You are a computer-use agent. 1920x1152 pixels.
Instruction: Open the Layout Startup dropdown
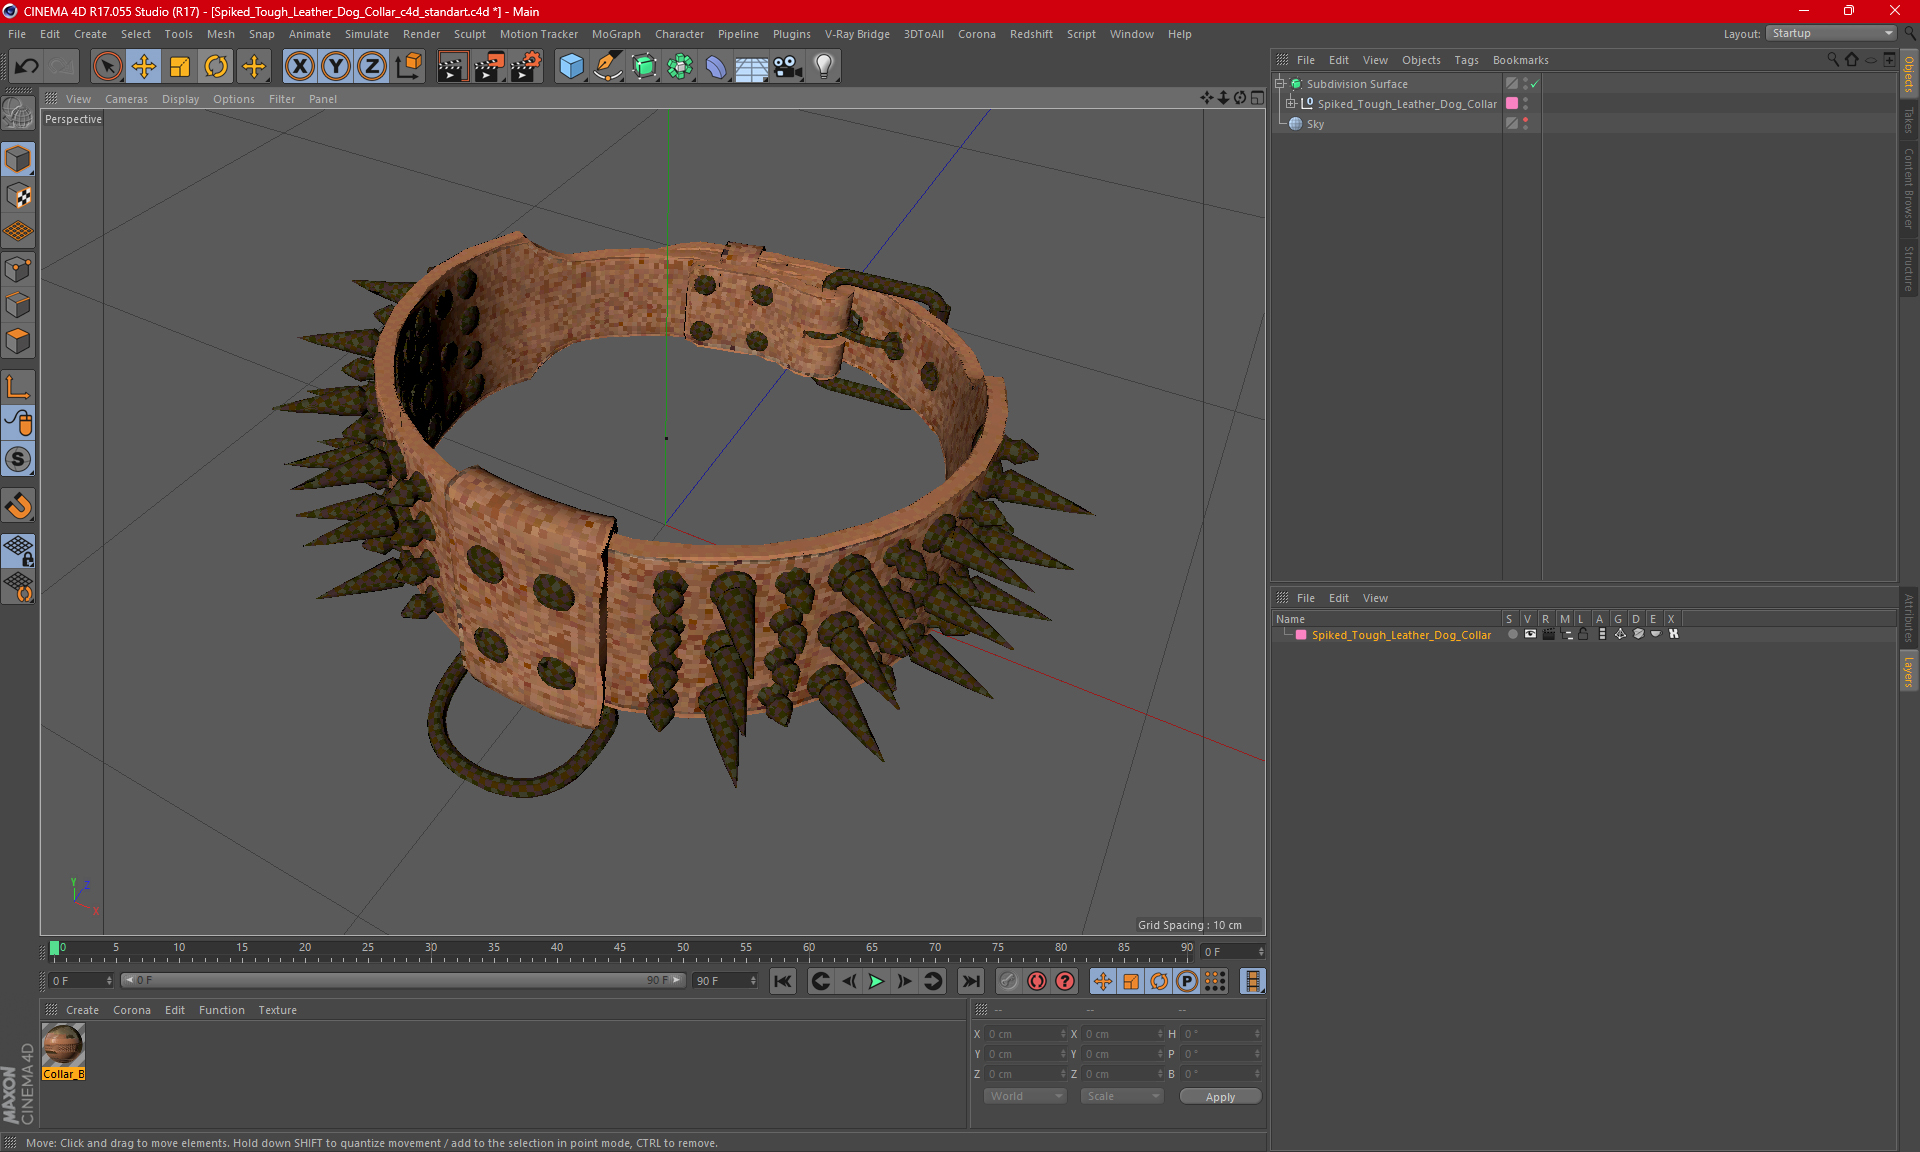pyautogui.click(x=1832, y=33)
